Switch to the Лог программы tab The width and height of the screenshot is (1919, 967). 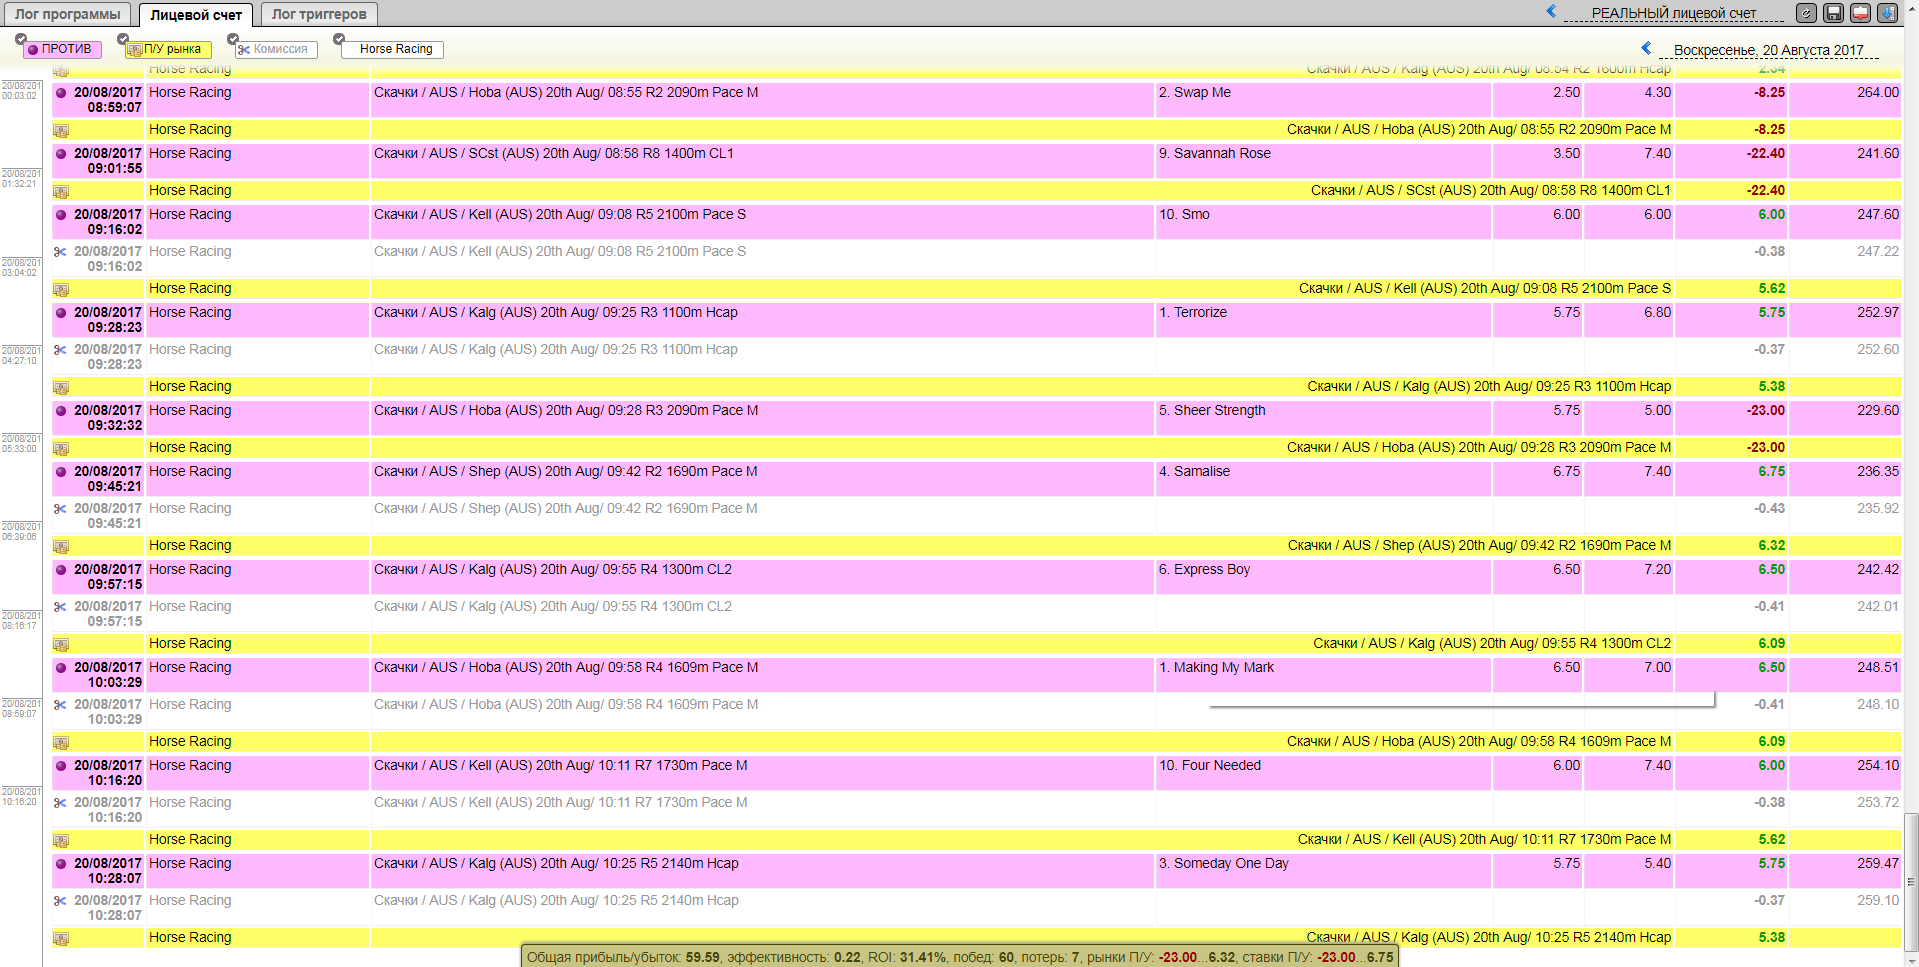click(67, 14)
